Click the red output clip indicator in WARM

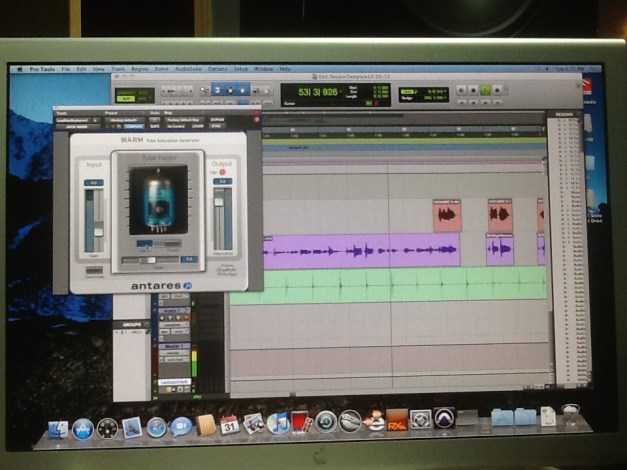pyautogui.click(x=222, y=172)
